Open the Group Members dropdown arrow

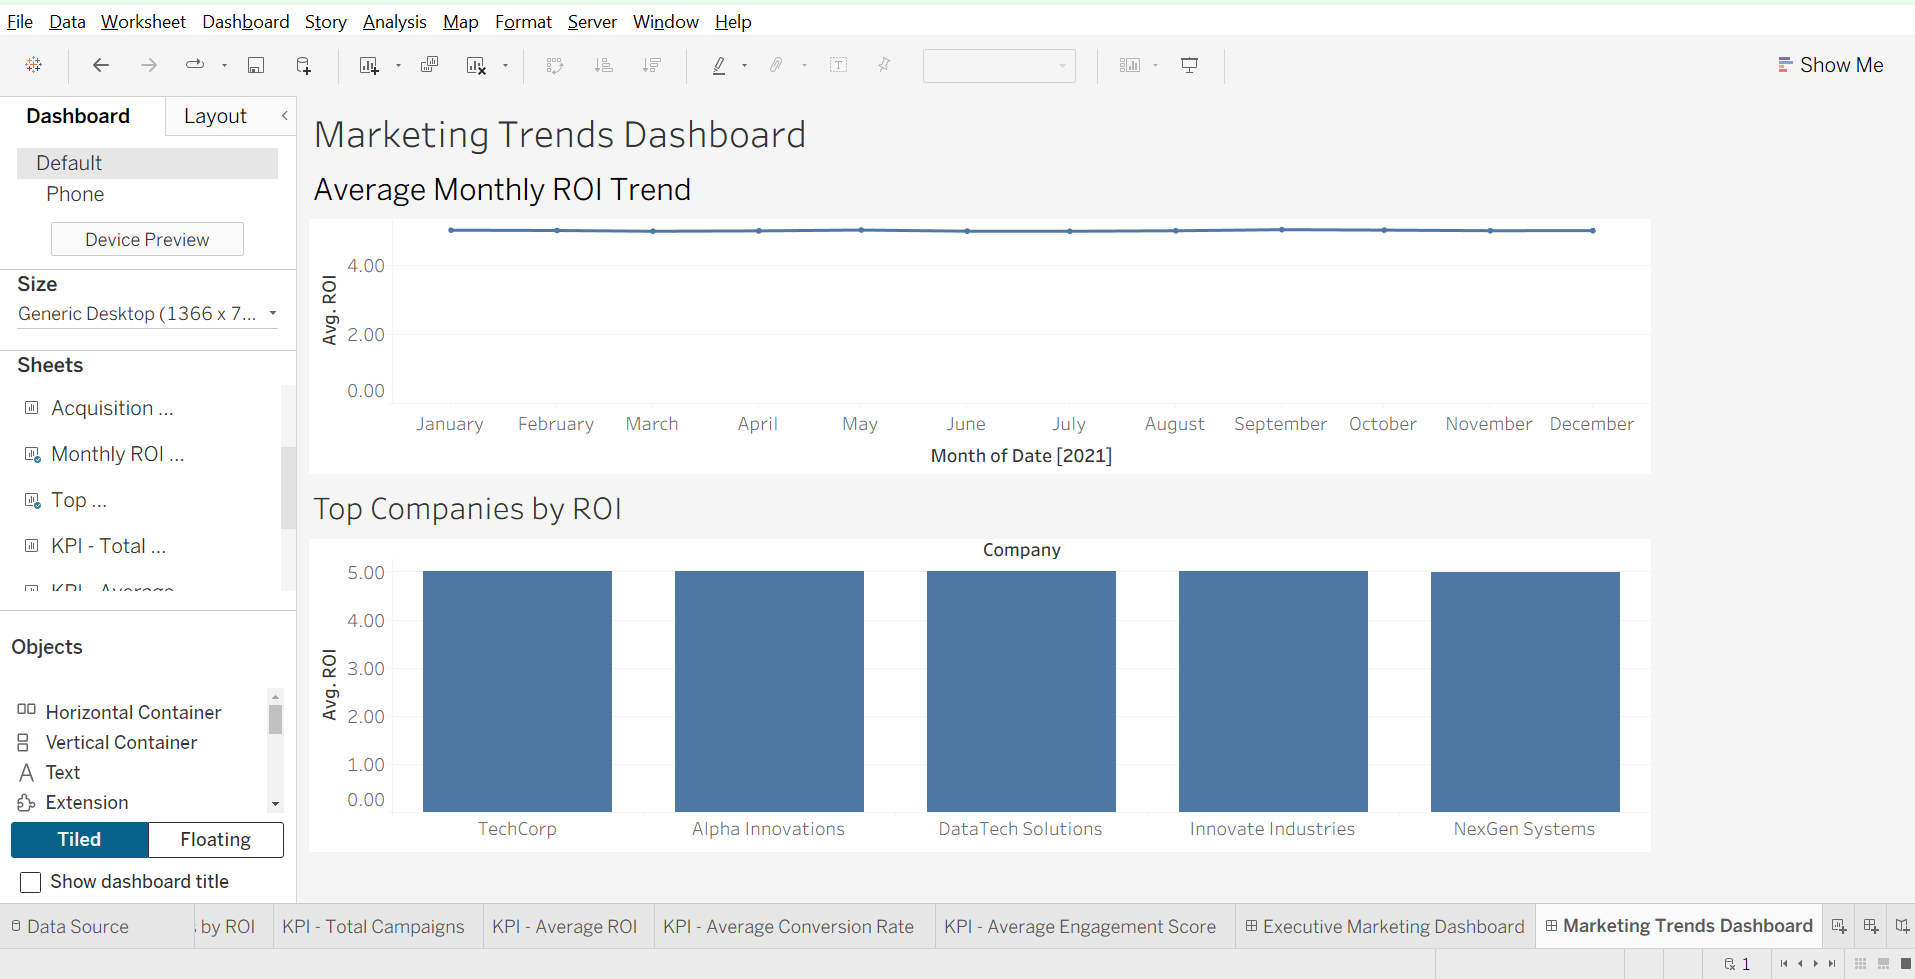pyautogui.click(x=804, y=66)
